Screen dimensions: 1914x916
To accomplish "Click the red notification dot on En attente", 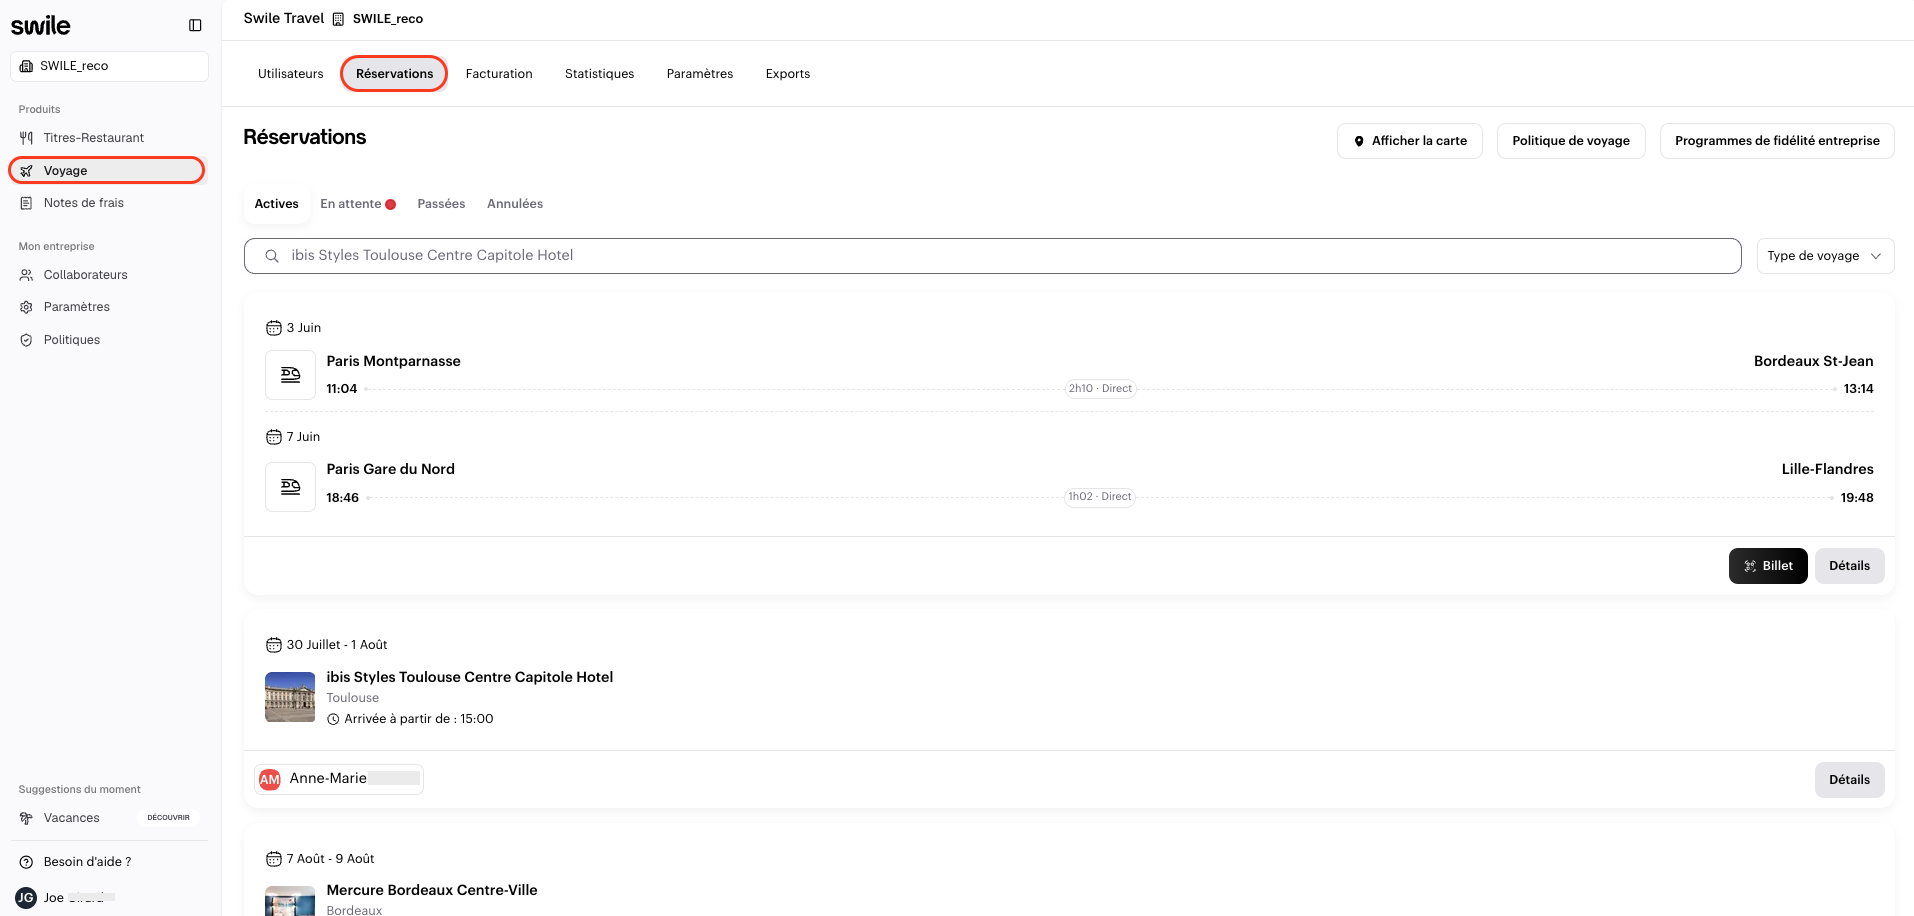I will click(391, 205).
